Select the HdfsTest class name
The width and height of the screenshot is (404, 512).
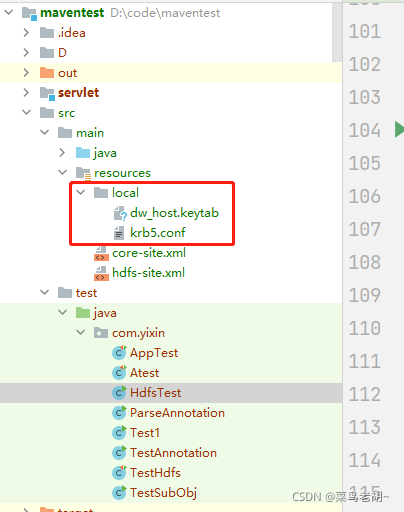click(x=156, y=393)
